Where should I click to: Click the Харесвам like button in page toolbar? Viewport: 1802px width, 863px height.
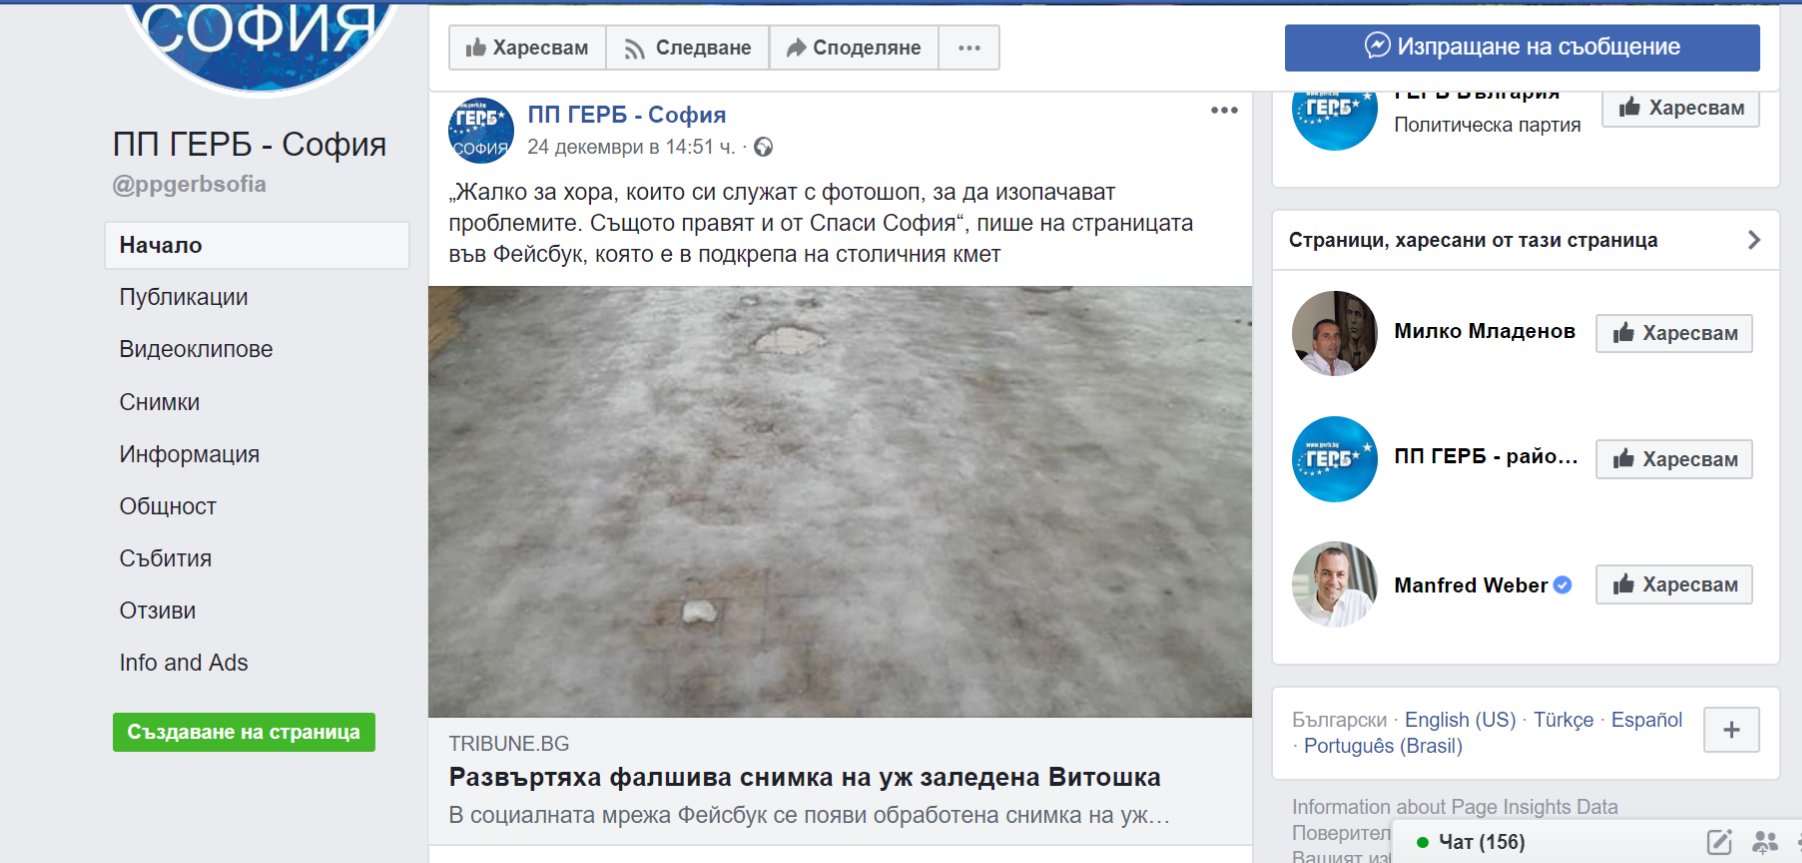527,48
